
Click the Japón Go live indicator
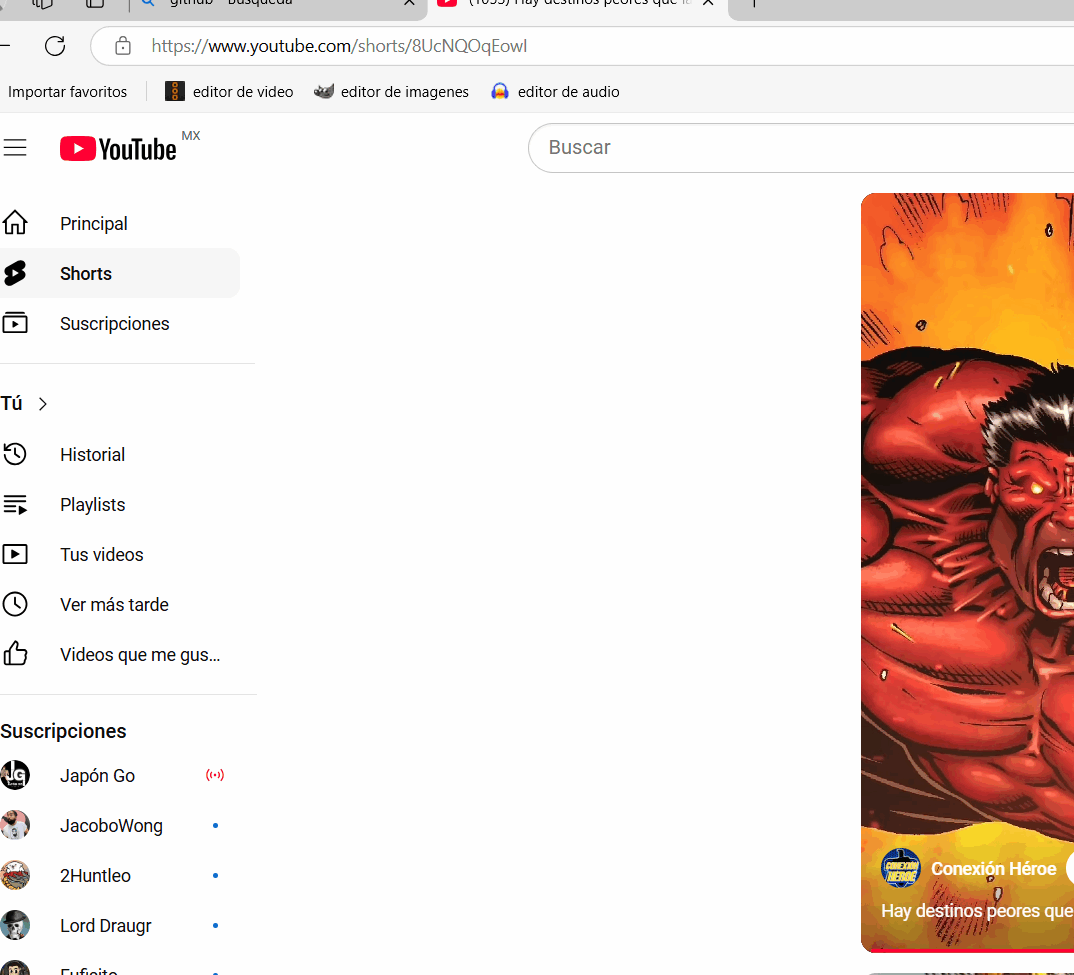coord(215,775)
